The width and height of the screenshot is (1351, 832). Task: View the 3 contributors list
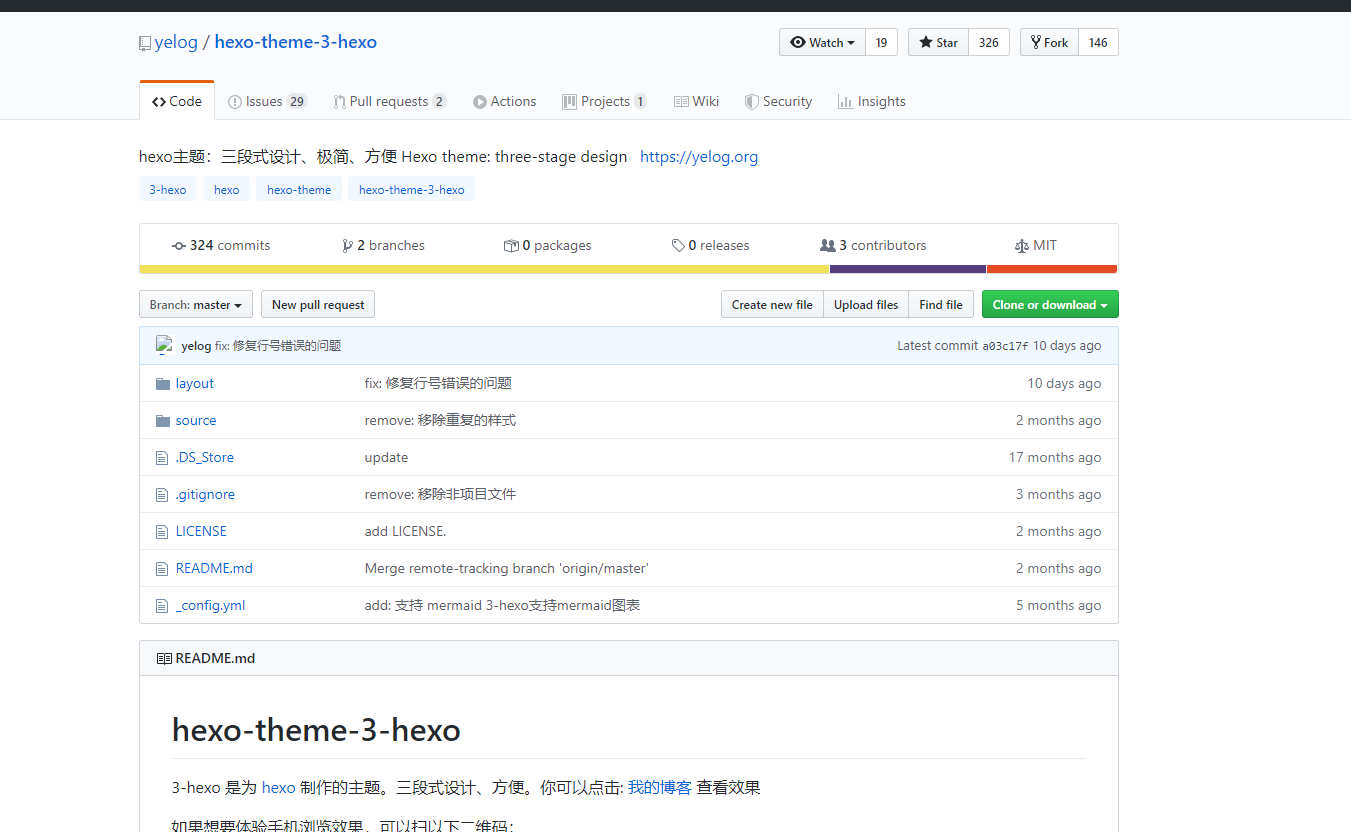point(873,246)
